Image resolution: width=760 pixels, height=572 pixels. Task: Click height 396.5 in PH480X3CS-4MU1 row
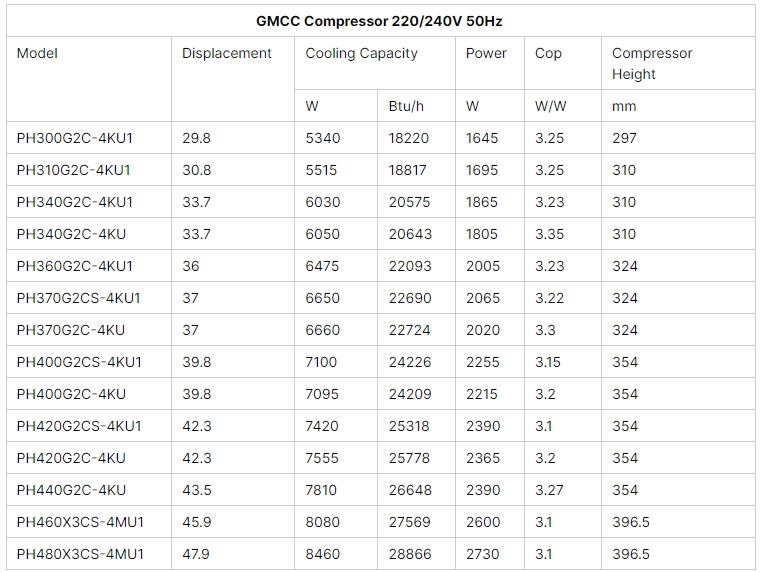click(x=631, y=554)
